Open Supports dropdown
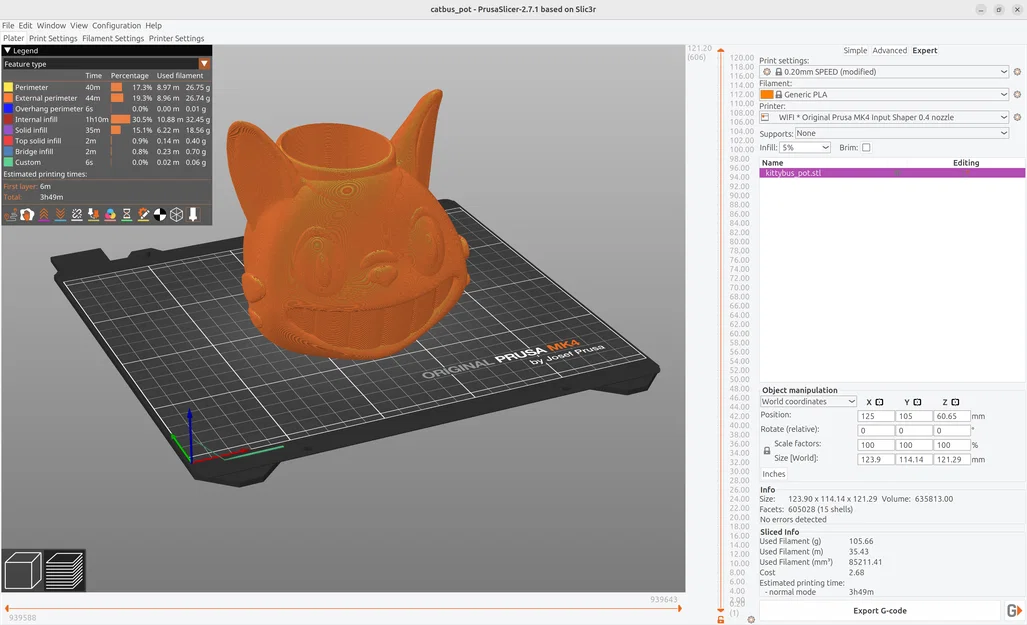 point(902,133)
